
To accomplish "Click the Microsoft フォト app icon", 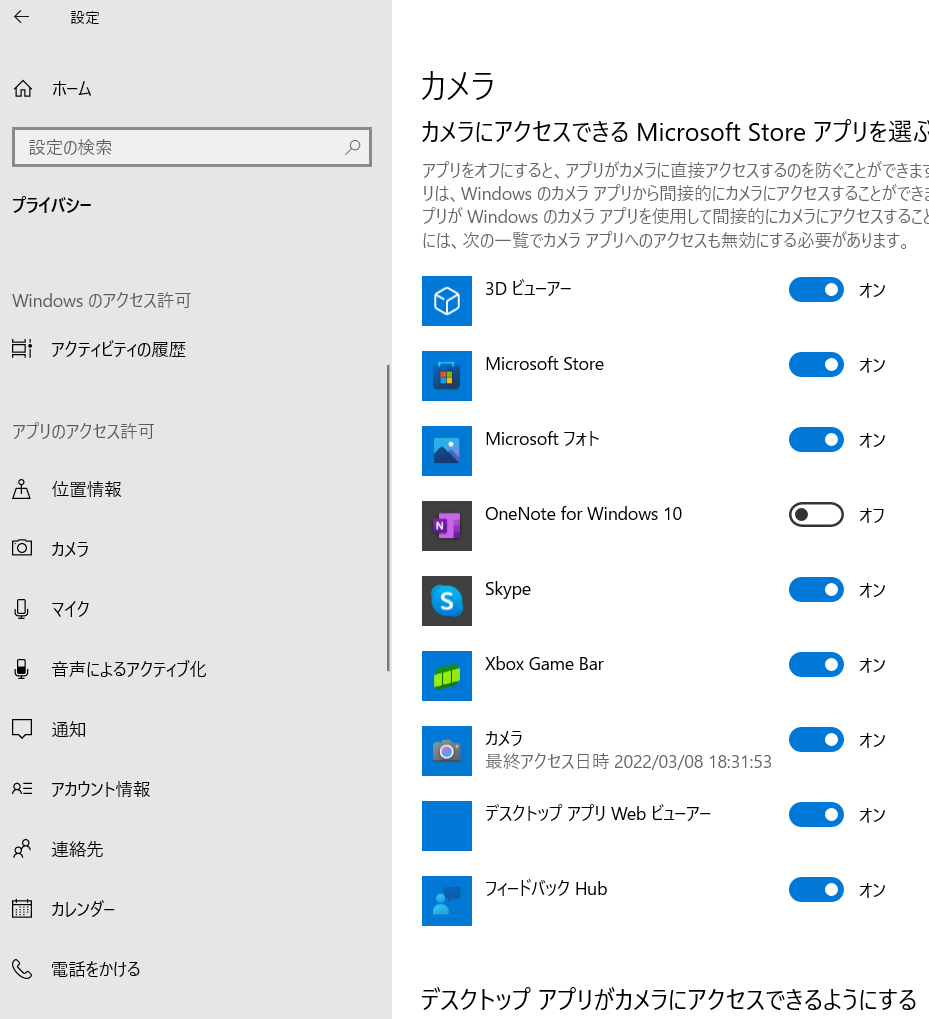I will [447, 451].
